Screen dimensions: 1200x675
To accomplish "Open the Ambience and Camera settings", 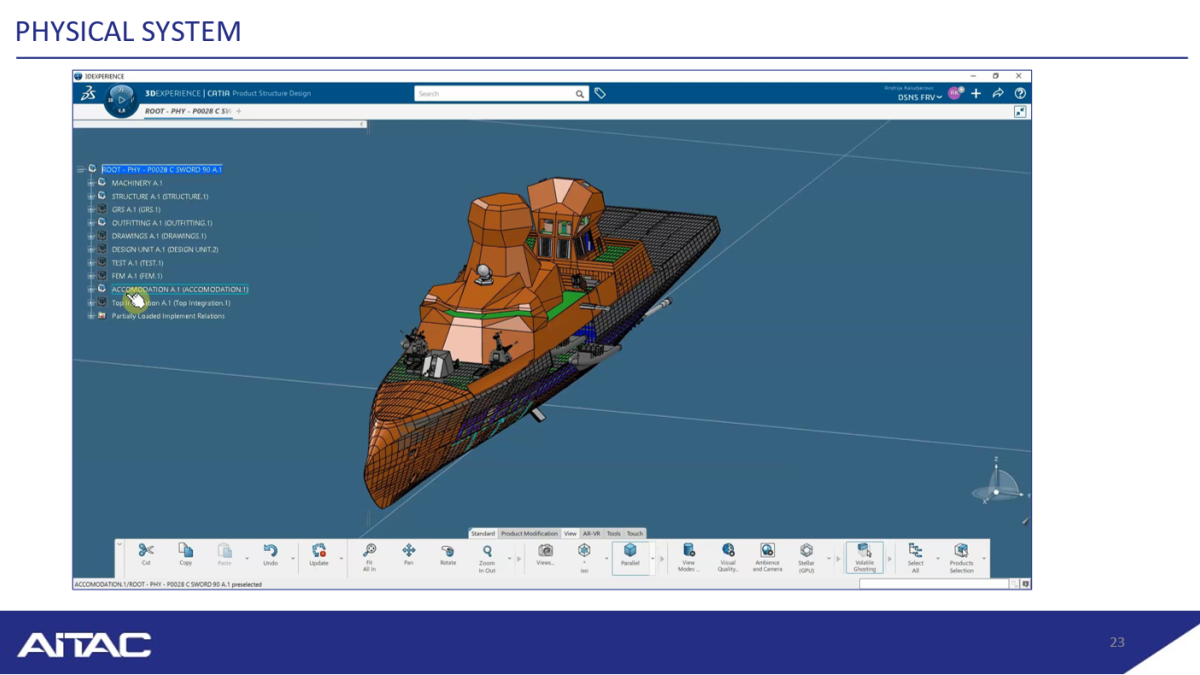I will coord(767,554).
